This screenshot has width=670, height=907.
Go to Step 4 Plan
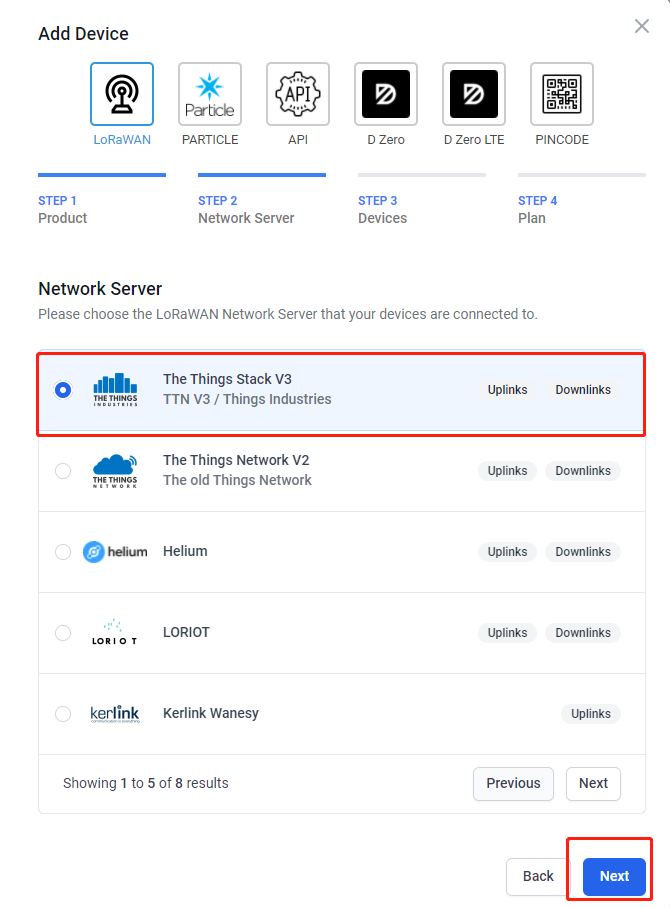(x=581, y=201)
